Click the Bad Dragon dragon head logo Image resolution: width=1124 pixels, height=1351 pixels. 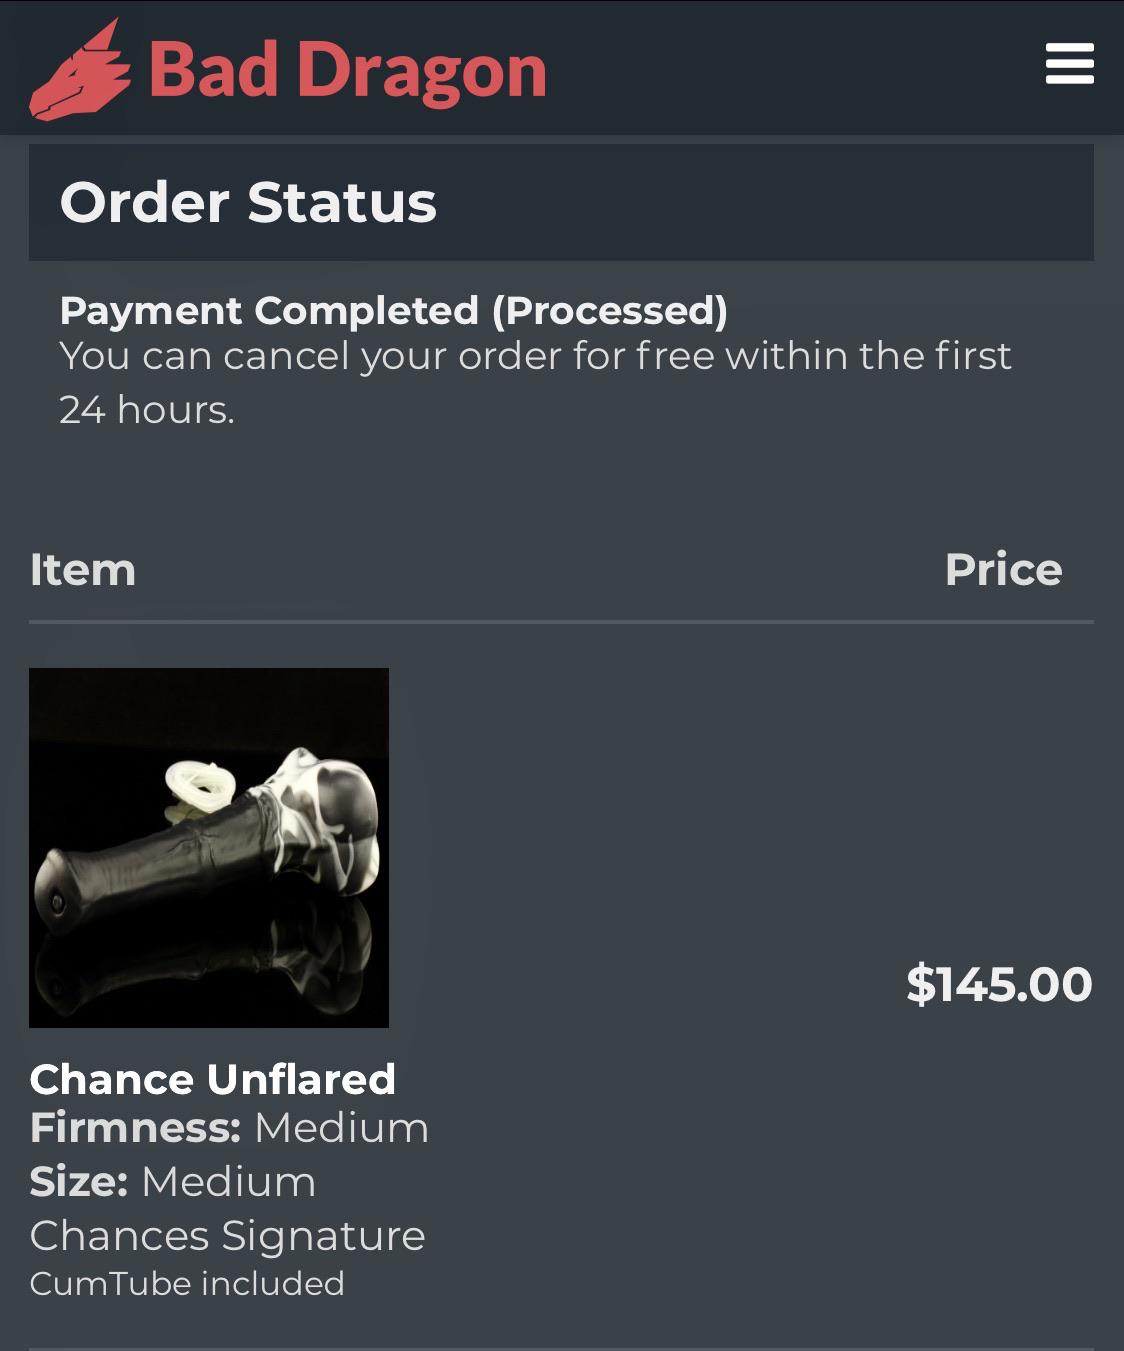(x=80, y=68)
